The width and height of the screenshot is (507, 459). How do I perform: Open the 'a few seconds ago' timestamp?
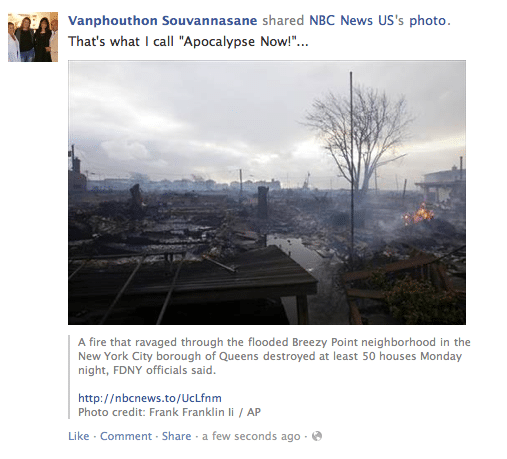pos(251,436)
